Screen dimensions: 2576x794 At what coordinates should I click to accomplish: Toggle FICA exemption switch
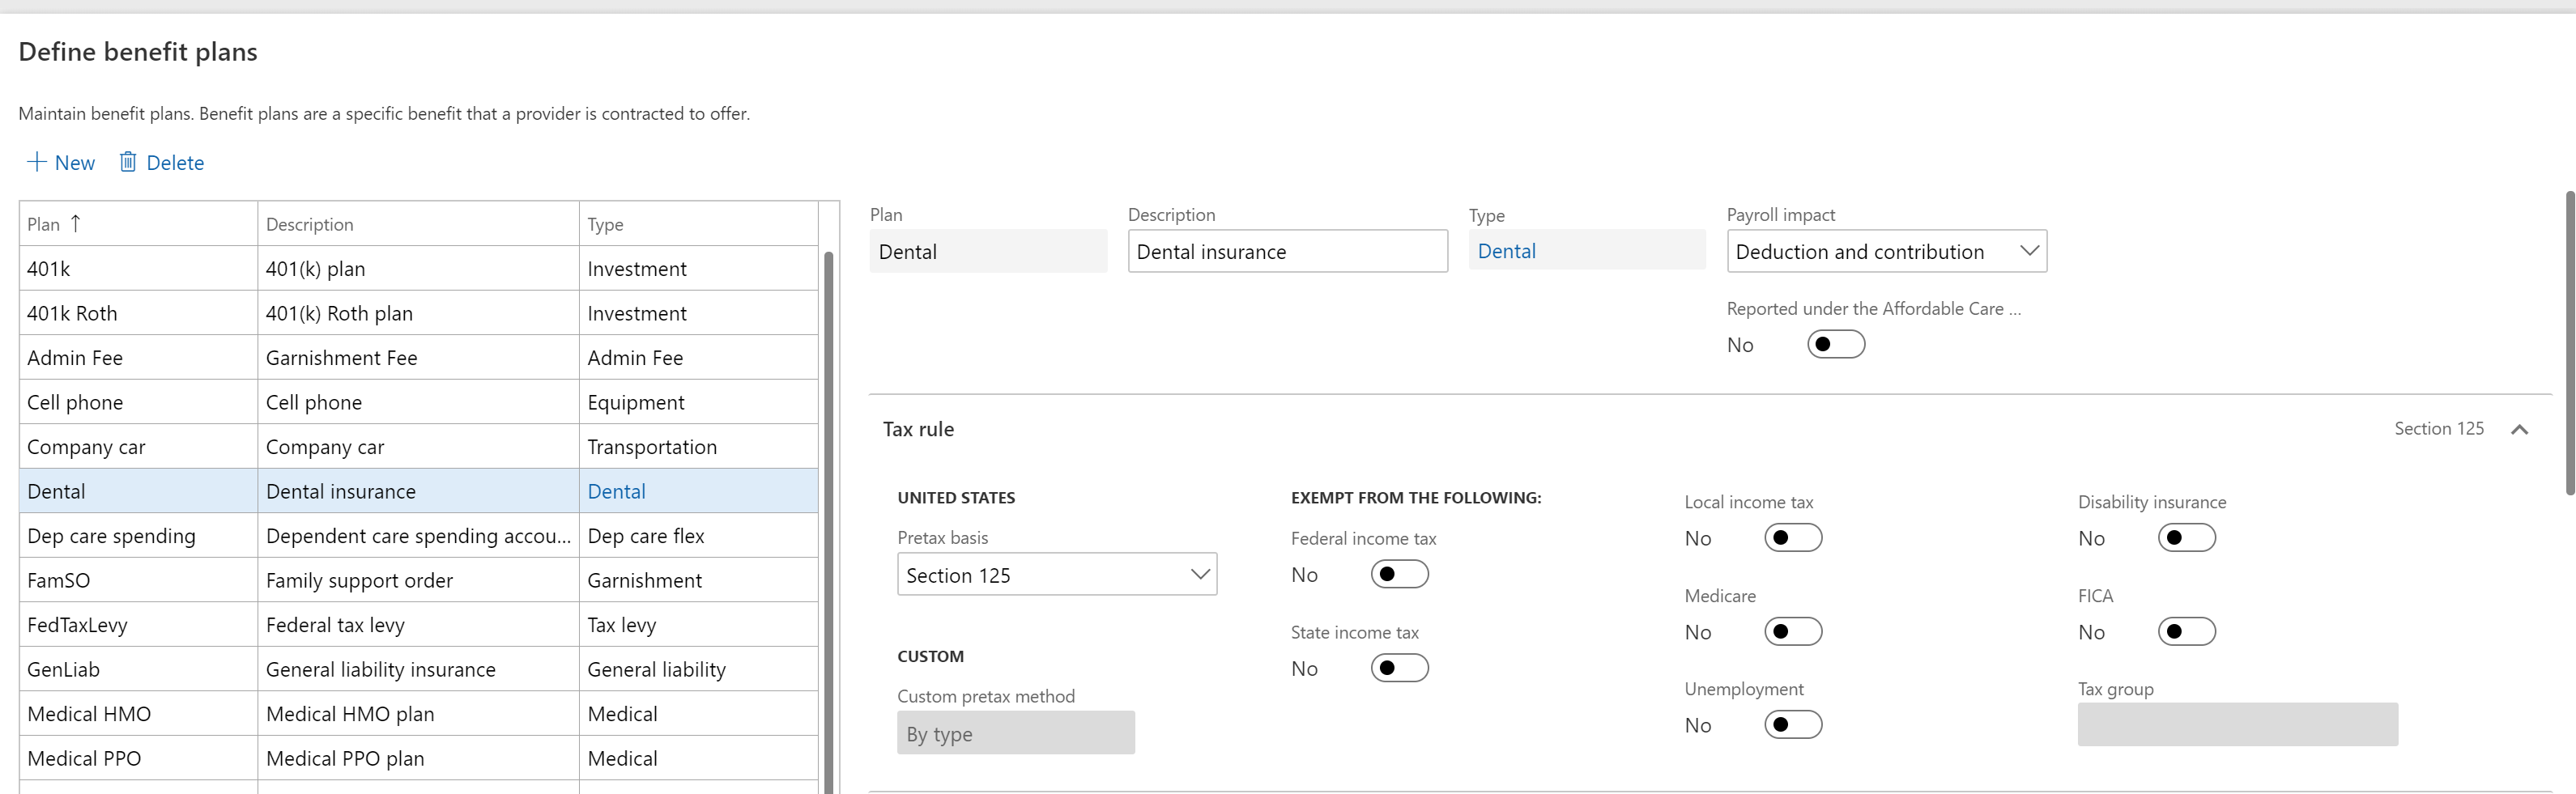pos(2186,632)
